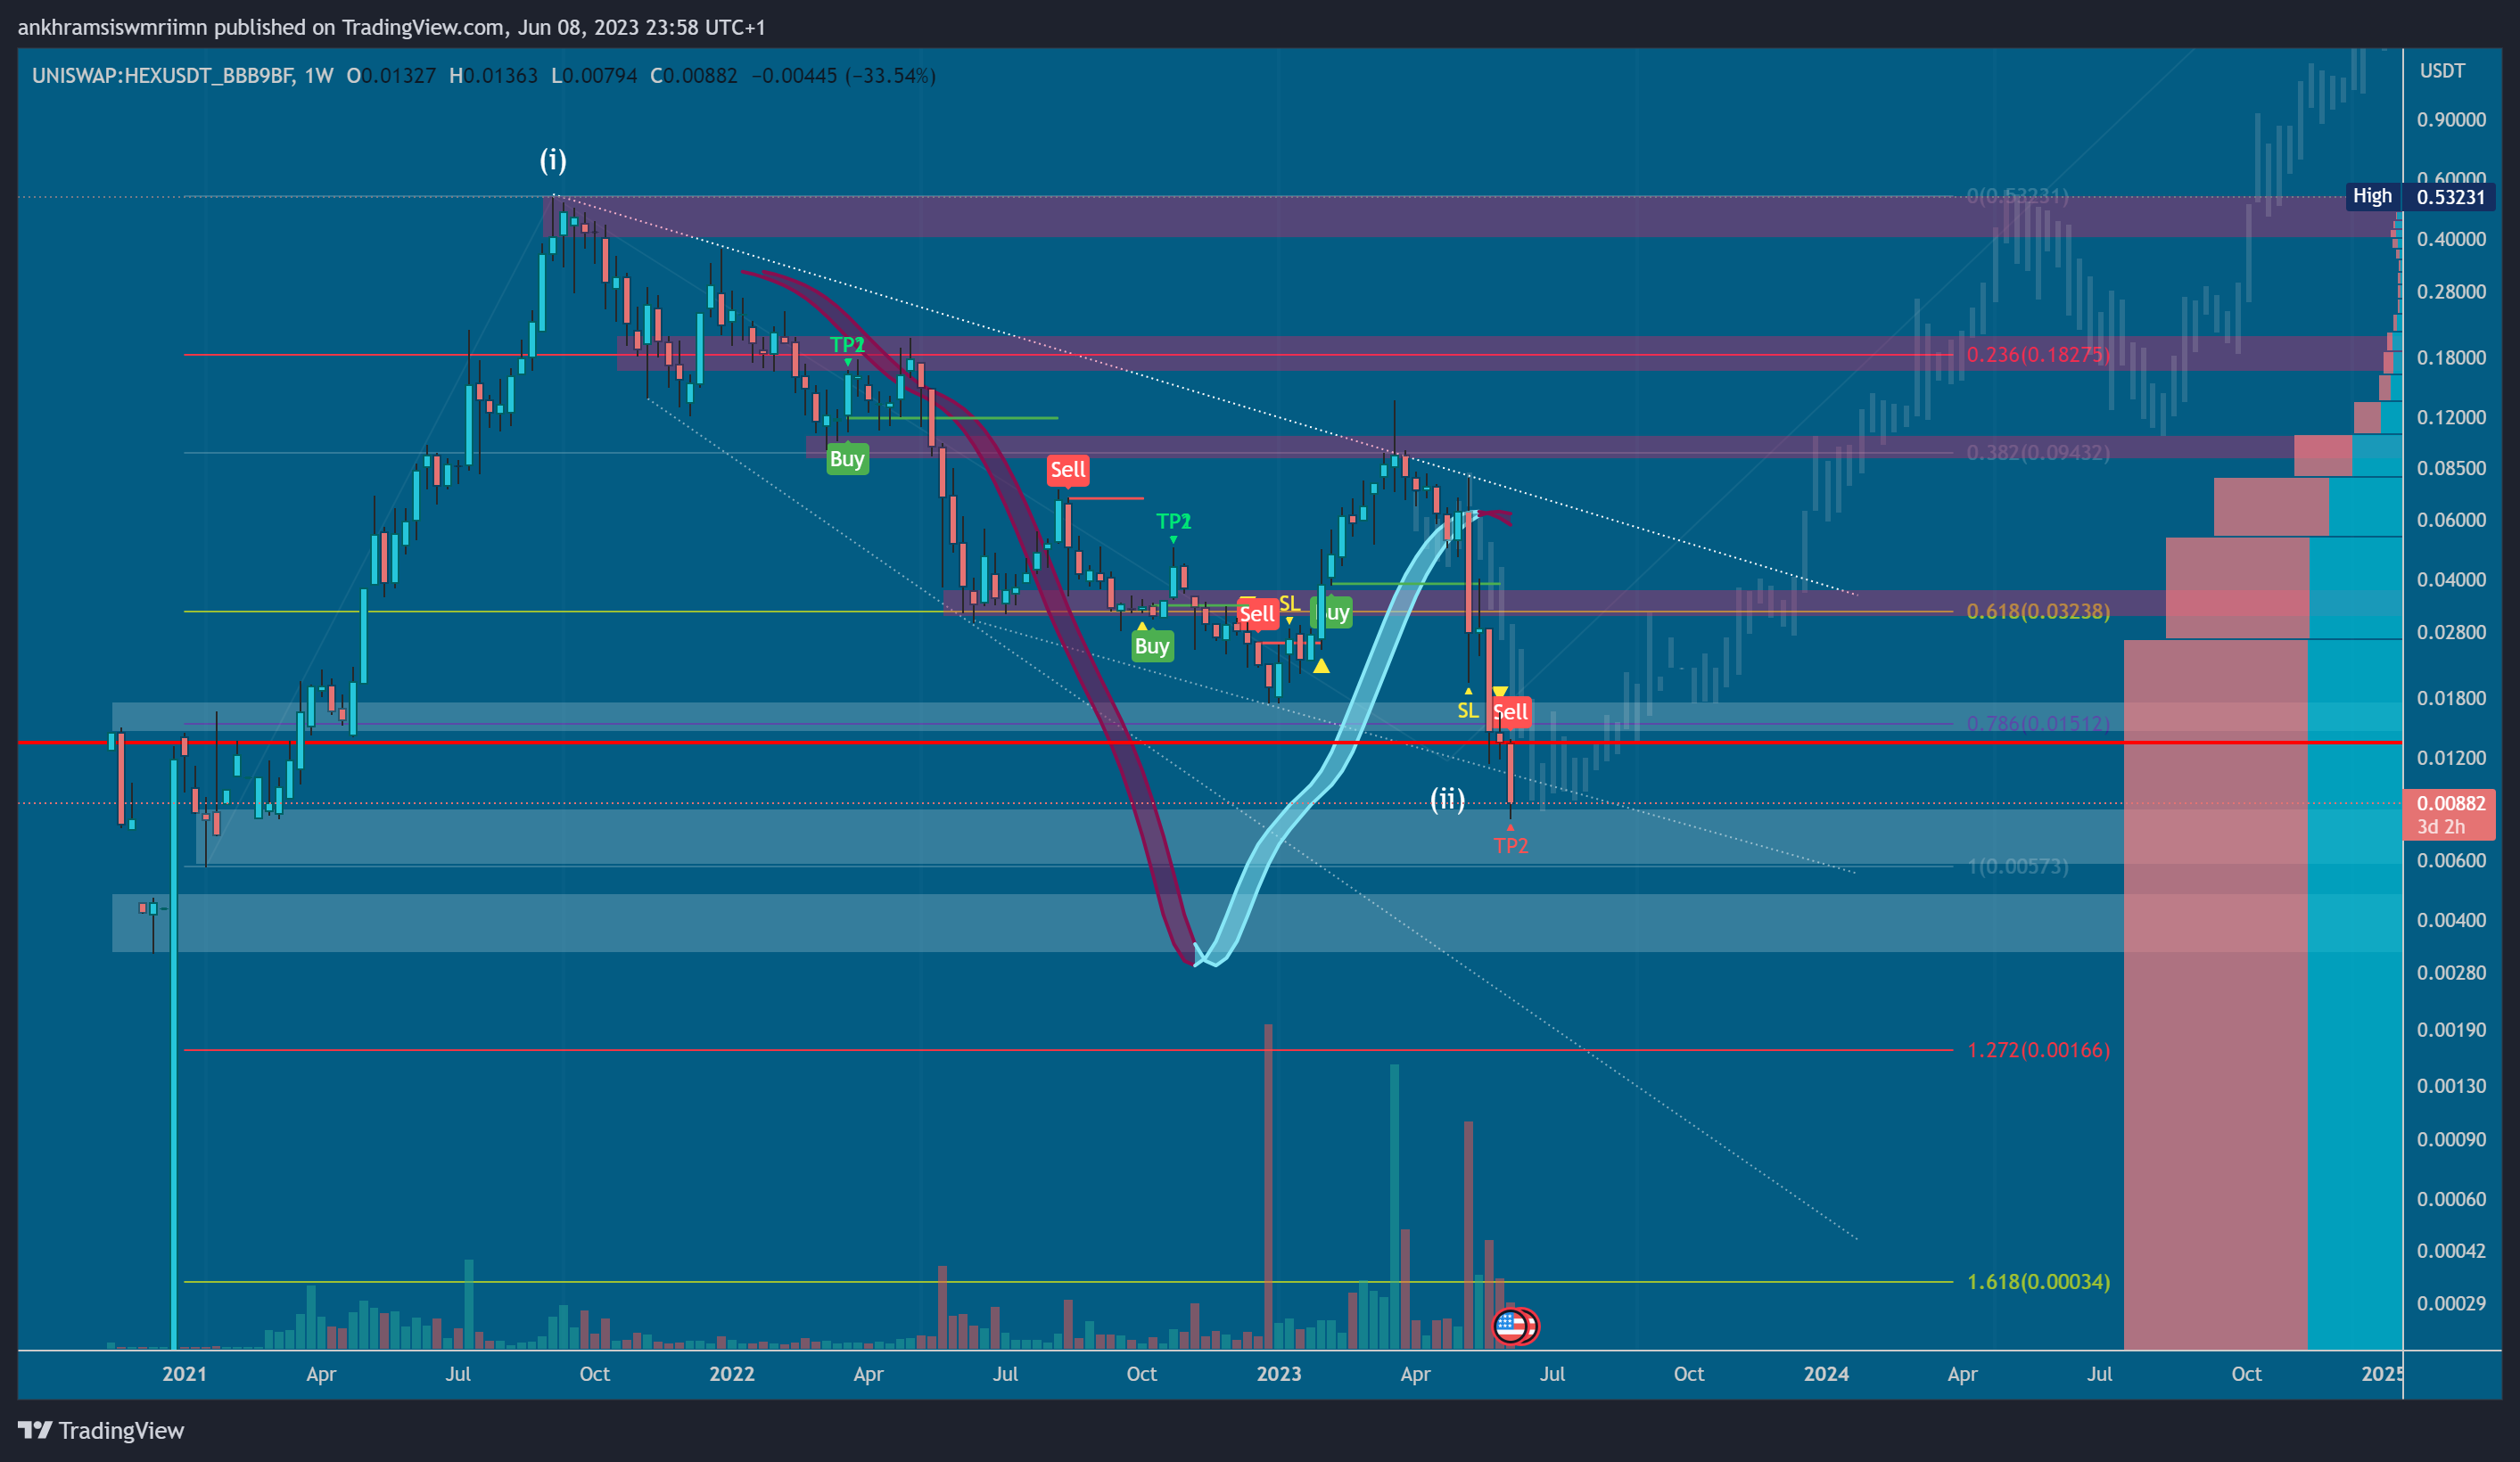Click the 2023 label on time axis

pos(1279,1374)
